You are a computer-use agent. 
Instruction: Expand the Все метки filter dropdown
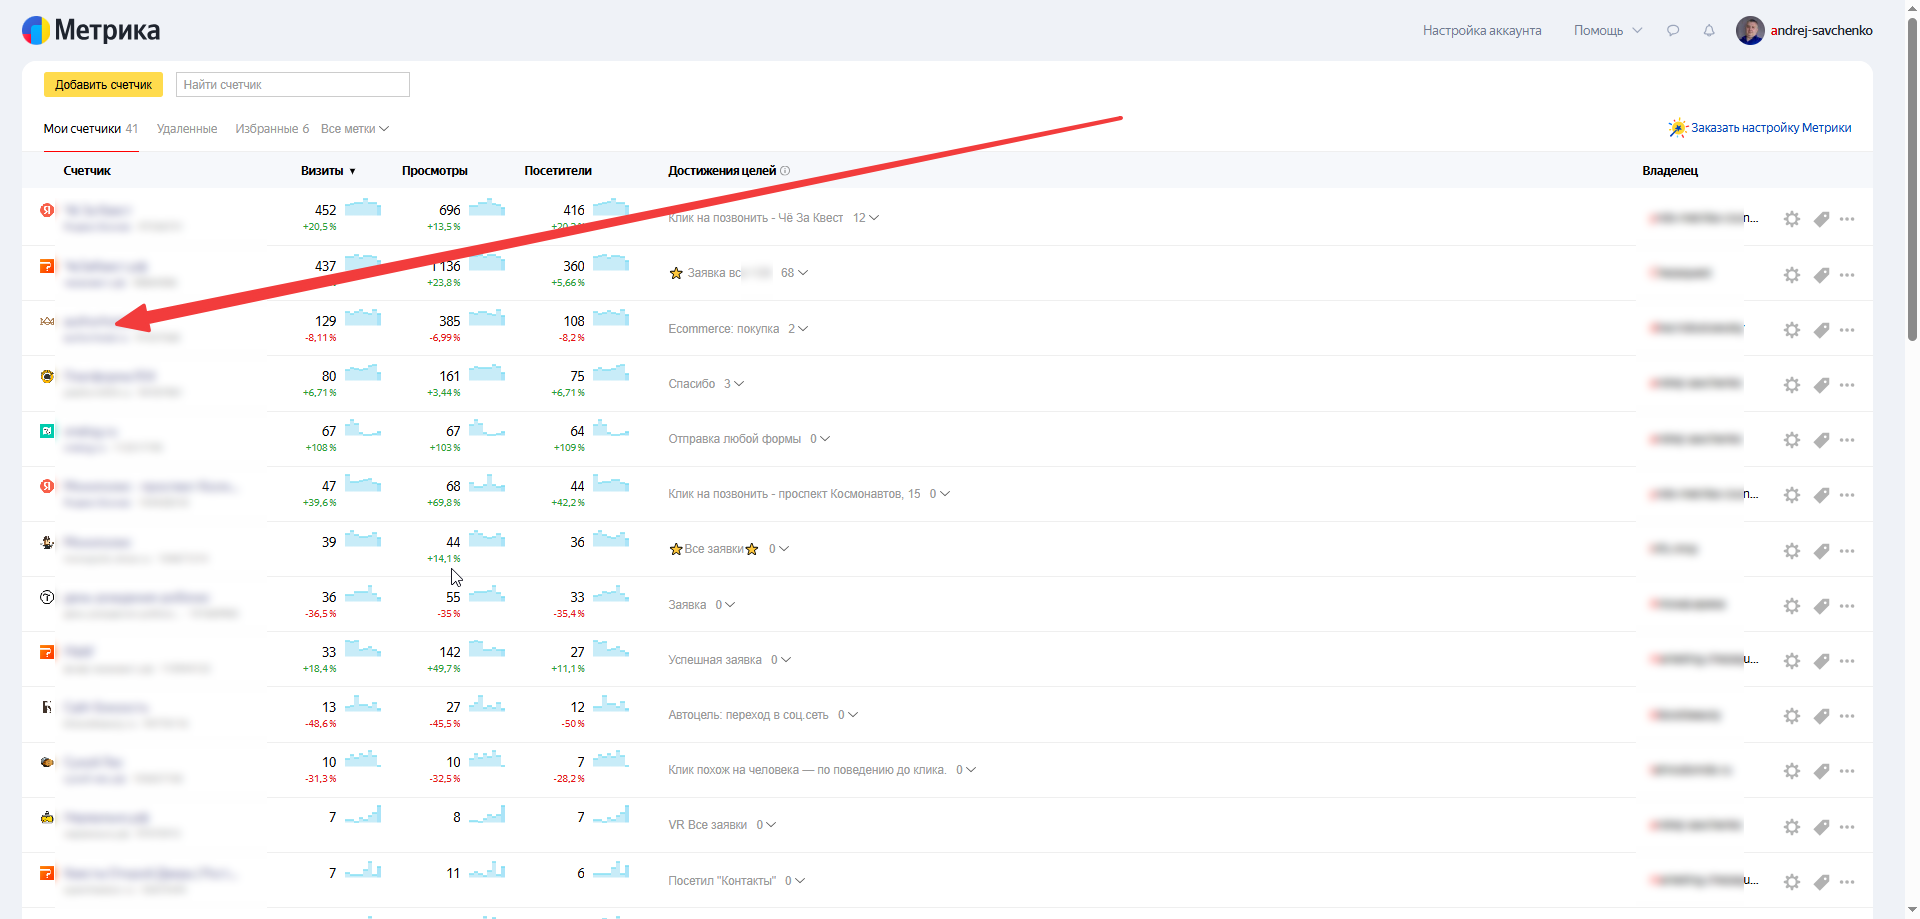point(355,129)
